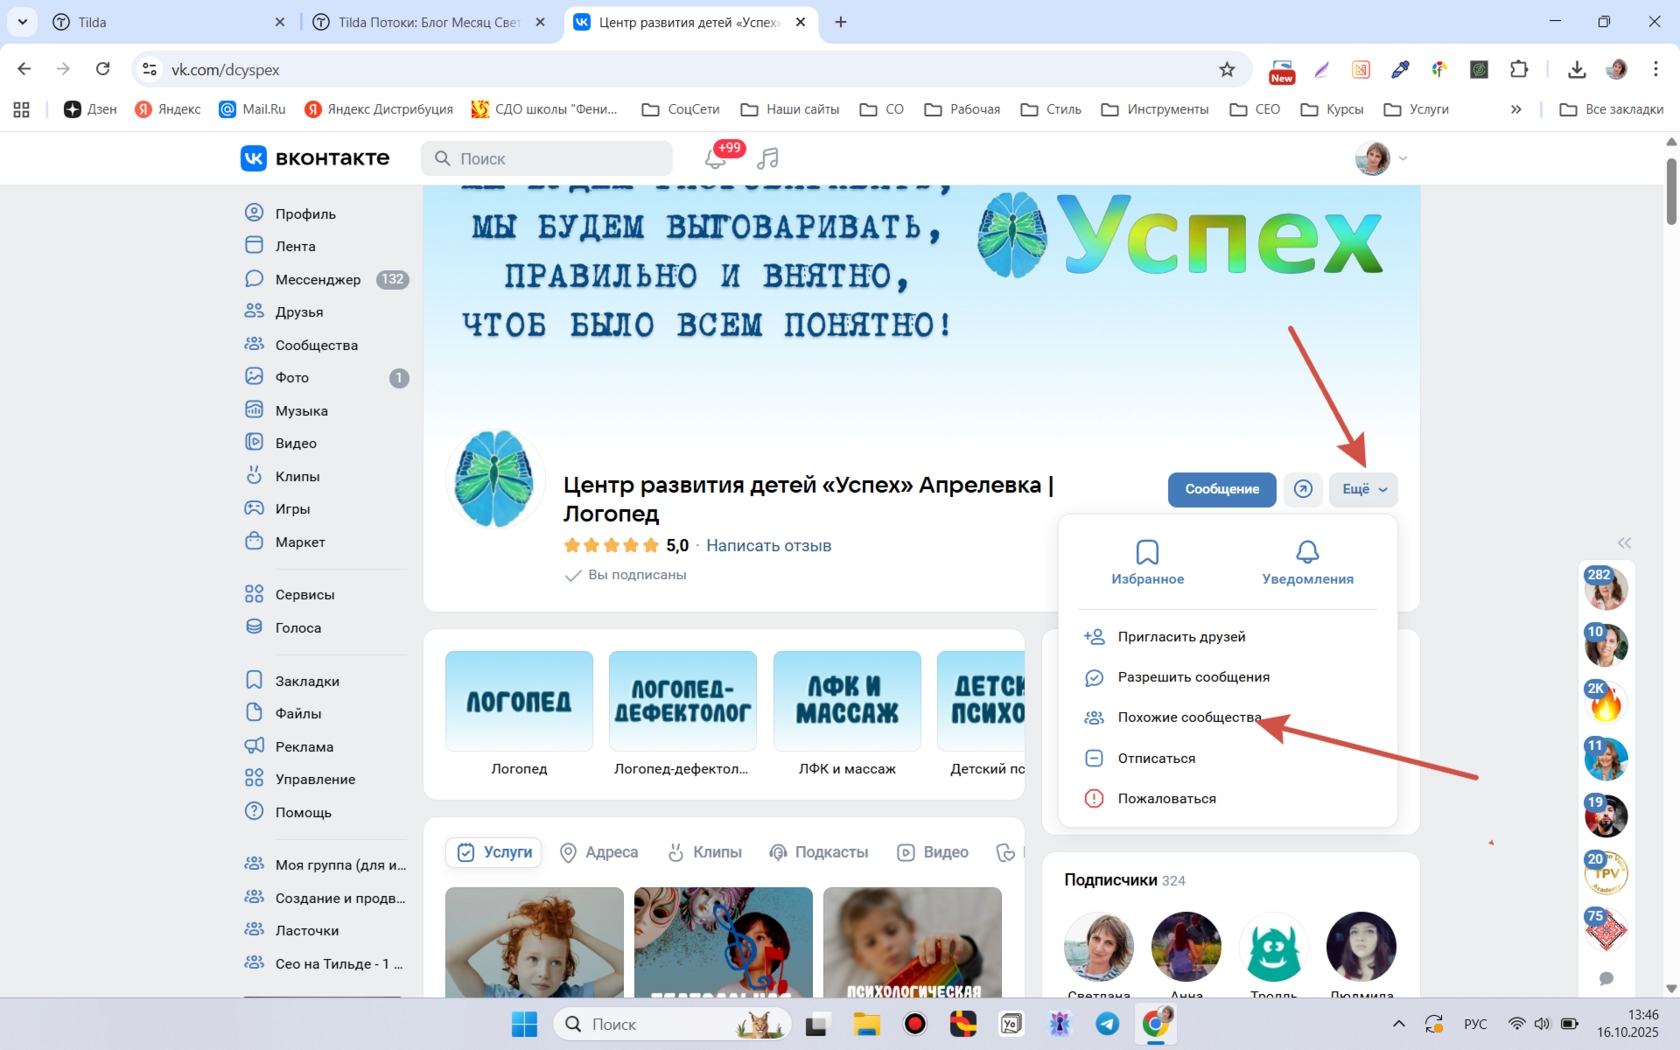Open Chrome three-dot menu
Viewport: 1680px width, 1050px height.
(1656, 69)
